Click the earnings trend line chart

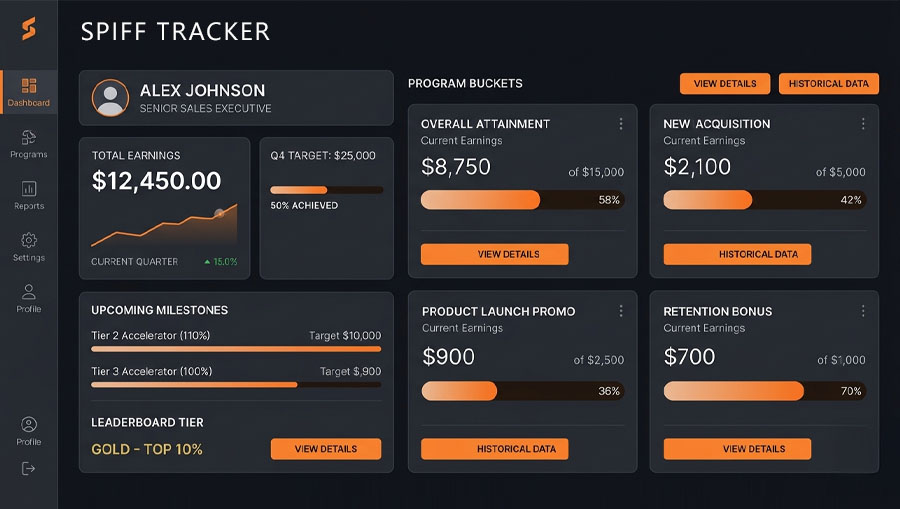pos(164,225)
